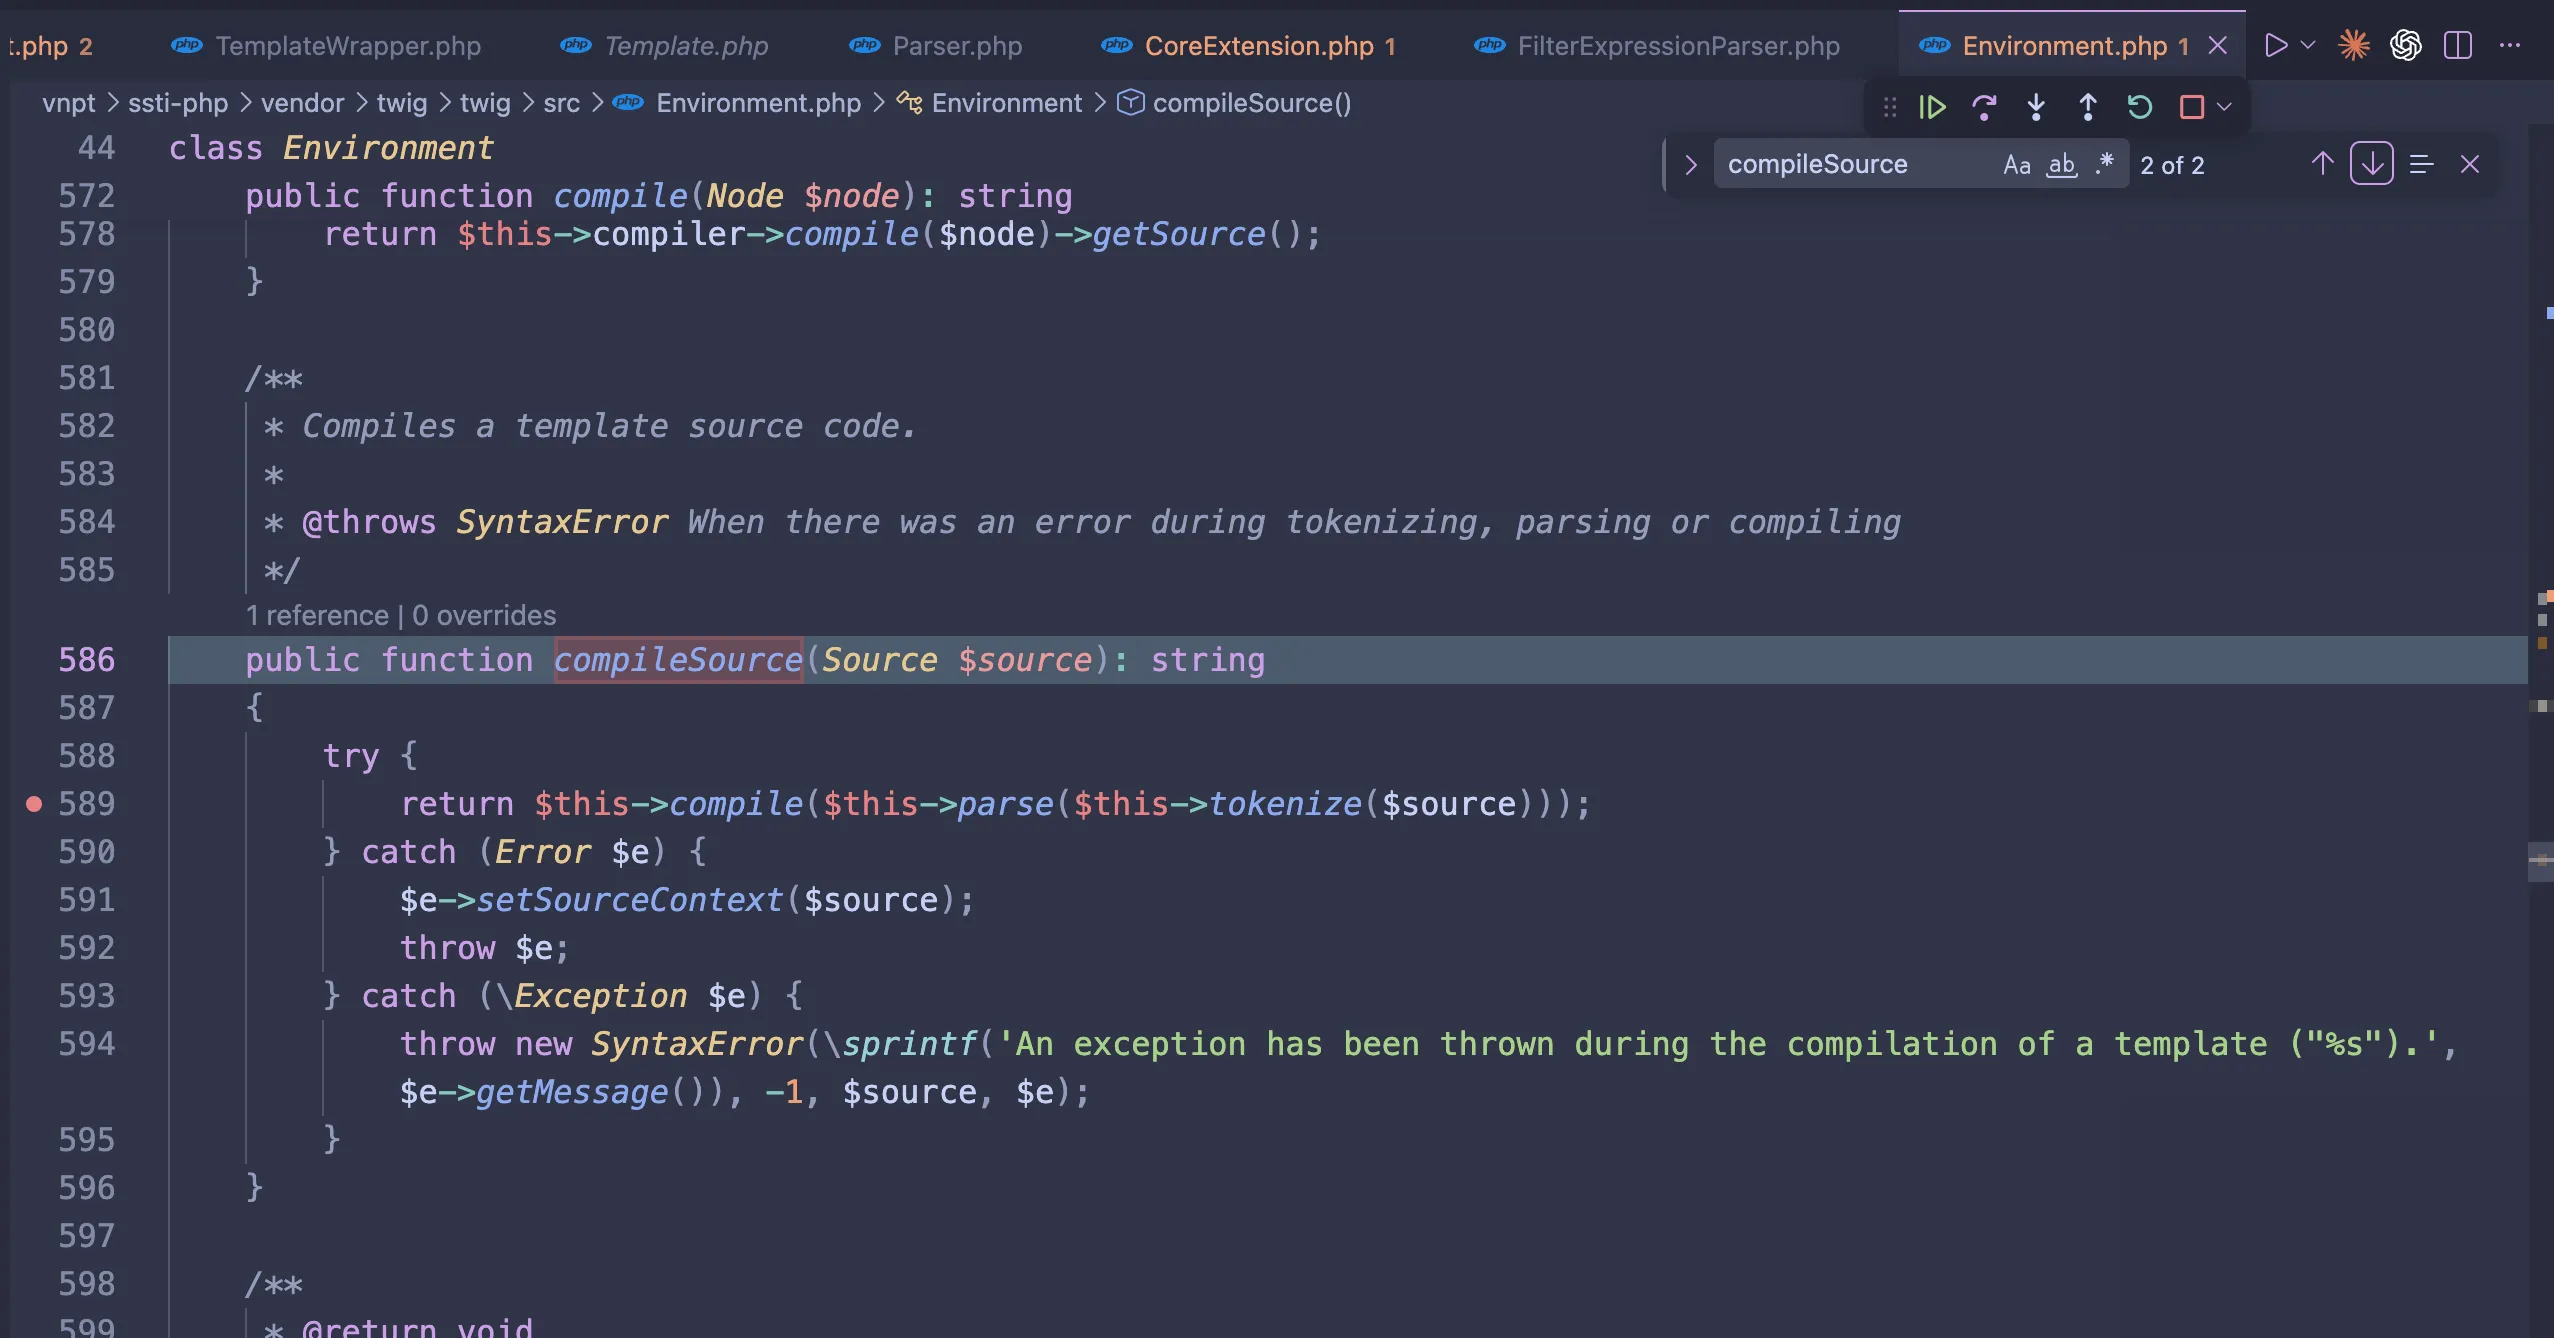Click the debug Step Out icon

2088,107
